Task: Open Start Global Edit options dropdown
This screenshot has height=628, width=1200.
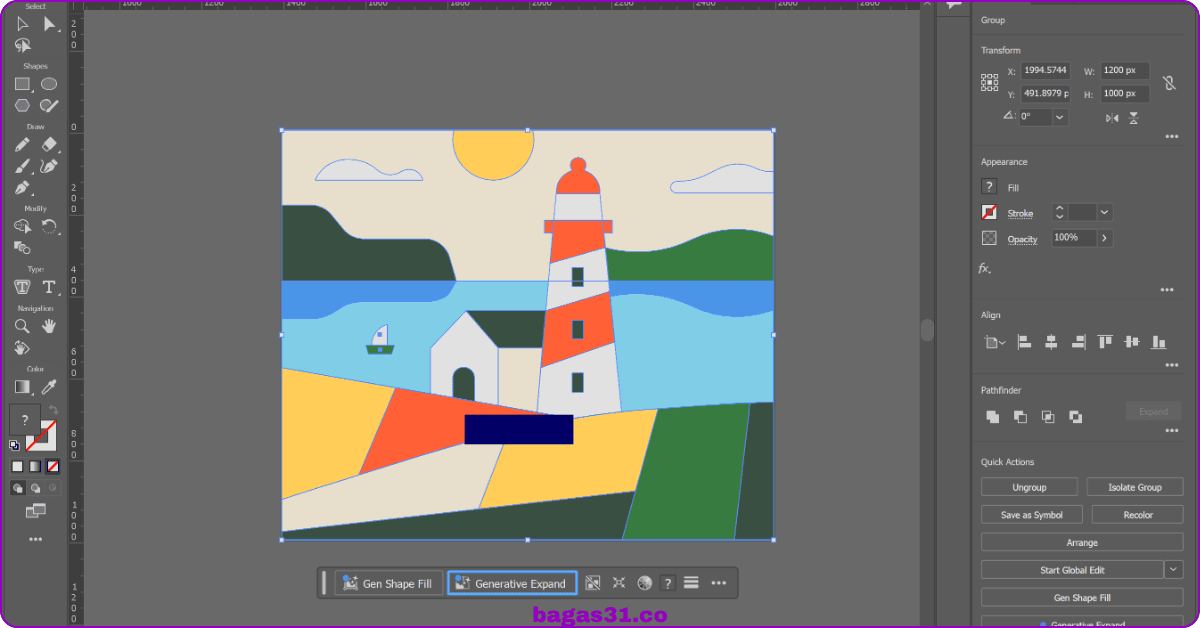Action: 1173,570
